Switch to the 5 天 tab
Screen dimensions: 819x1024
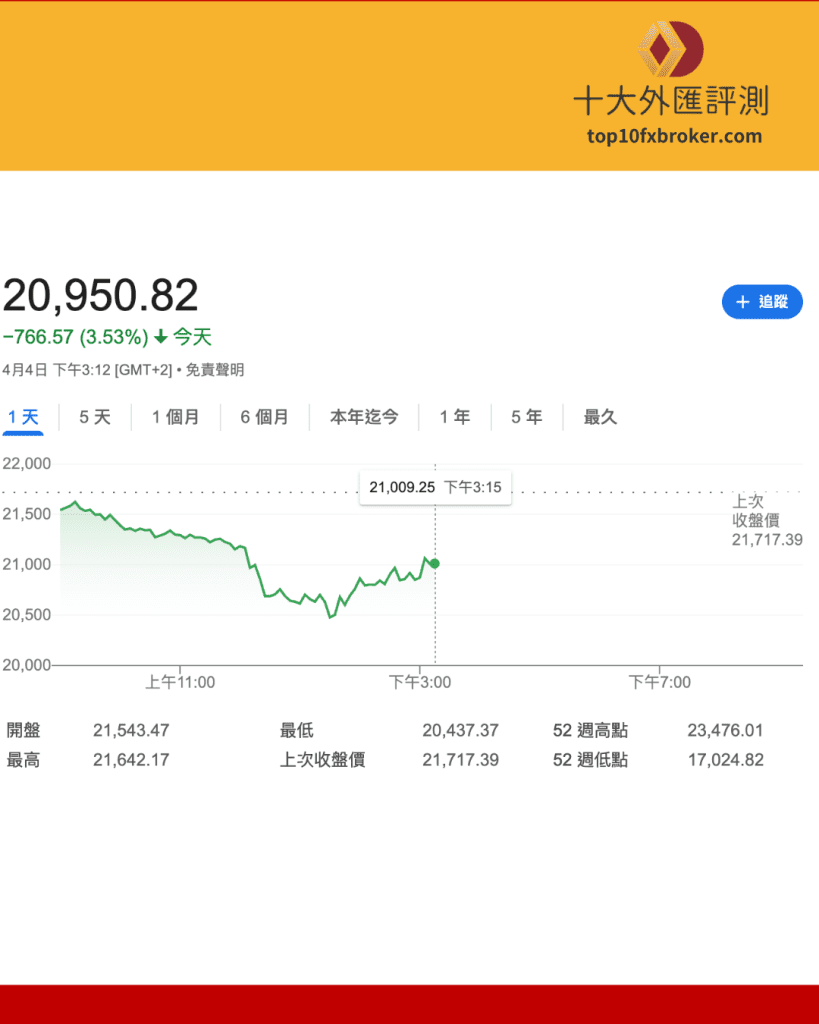tap(95, 417)
